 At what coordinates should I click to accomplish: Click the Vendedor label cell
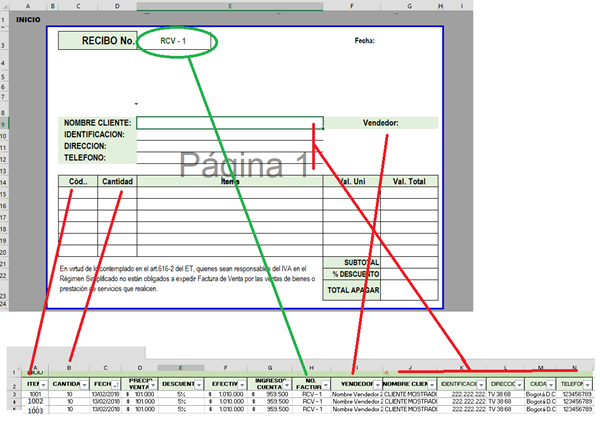(x=380, y=124)
